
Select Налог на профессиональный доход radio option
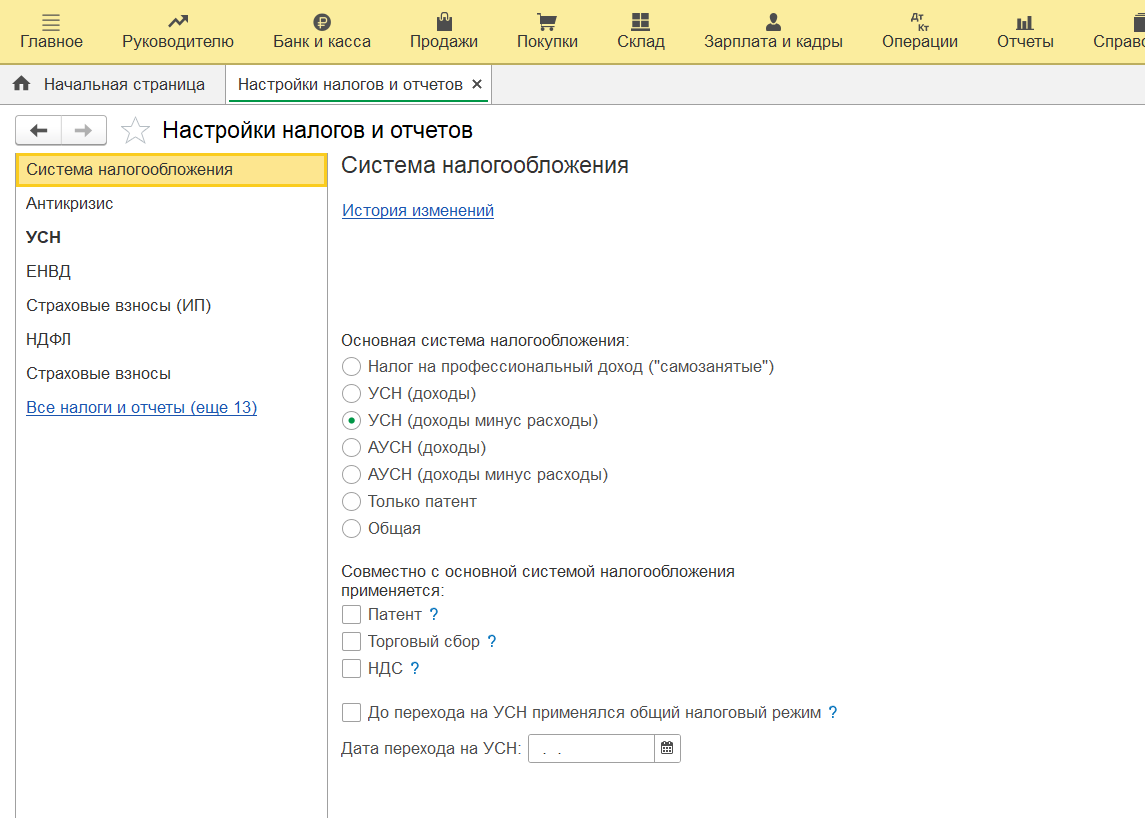351,367
